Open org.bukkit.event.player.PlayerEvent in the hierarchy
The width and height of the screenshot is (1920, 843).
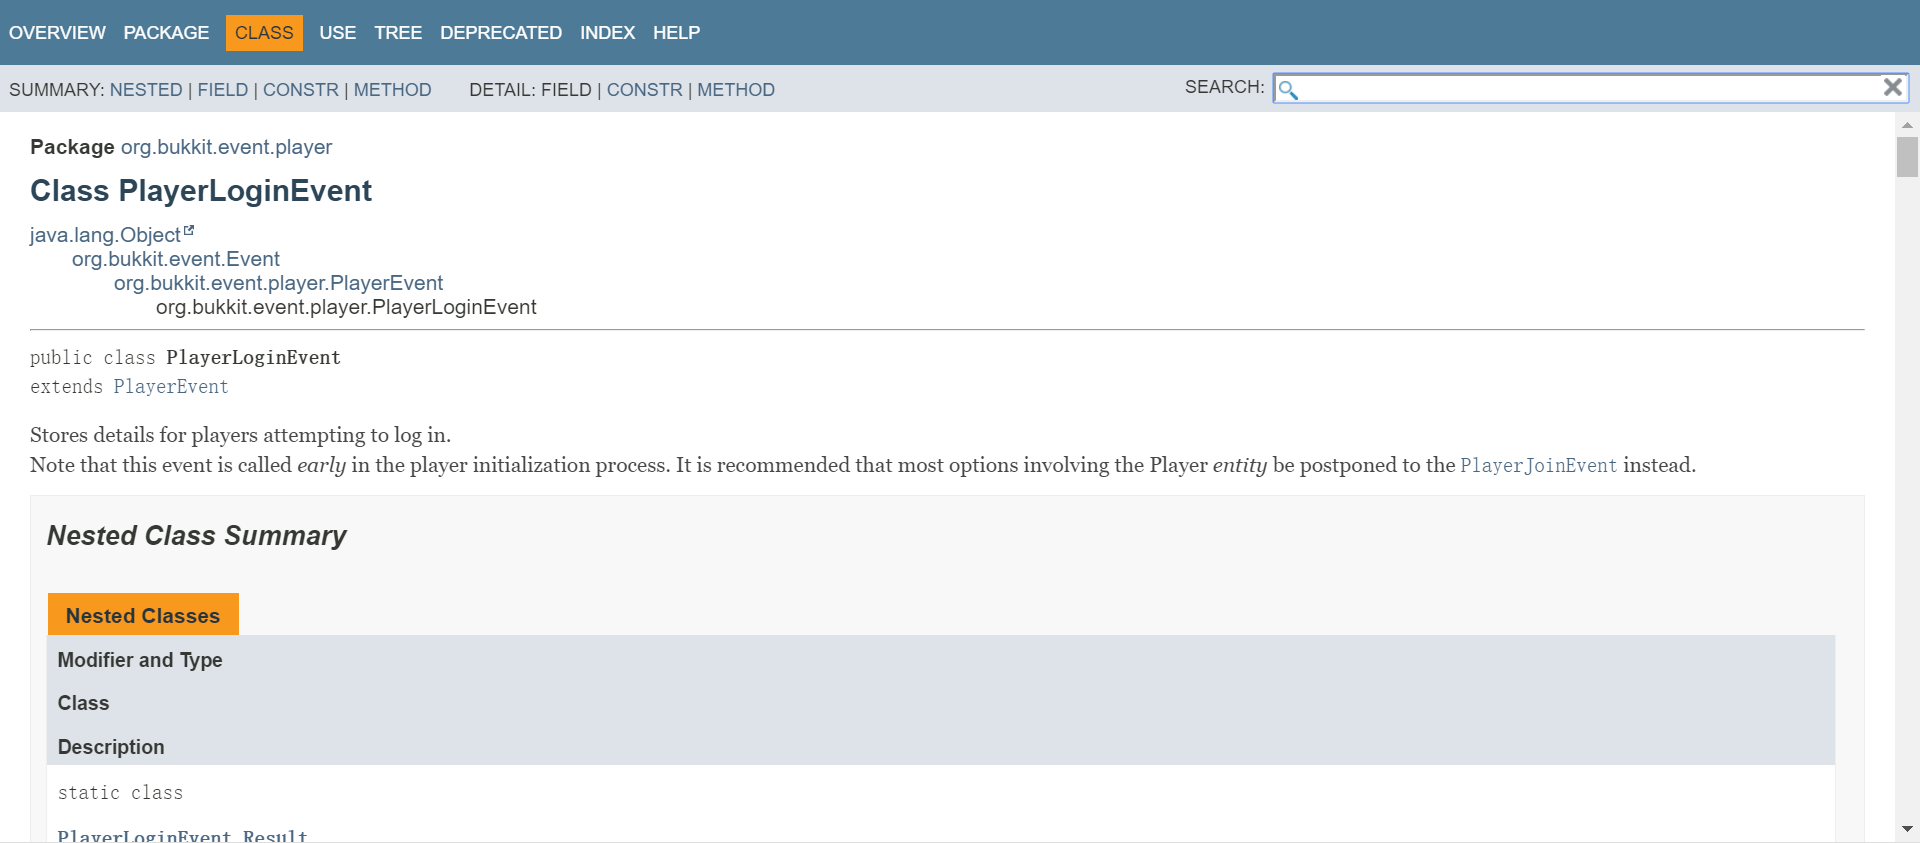pyautogui.click(x=278, y=283)
